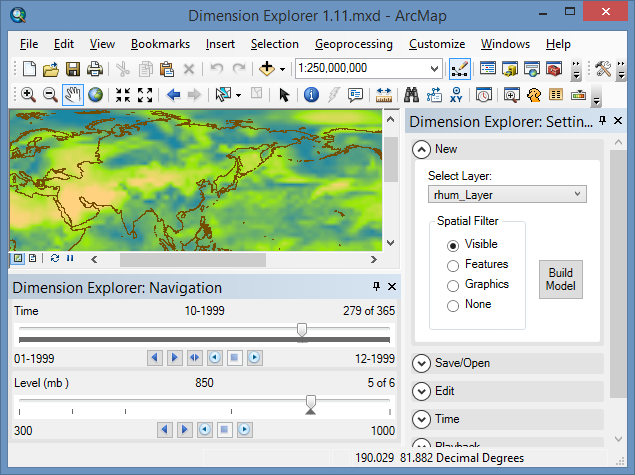
Task: Switch to data view button
Action: tap(18, 258)
